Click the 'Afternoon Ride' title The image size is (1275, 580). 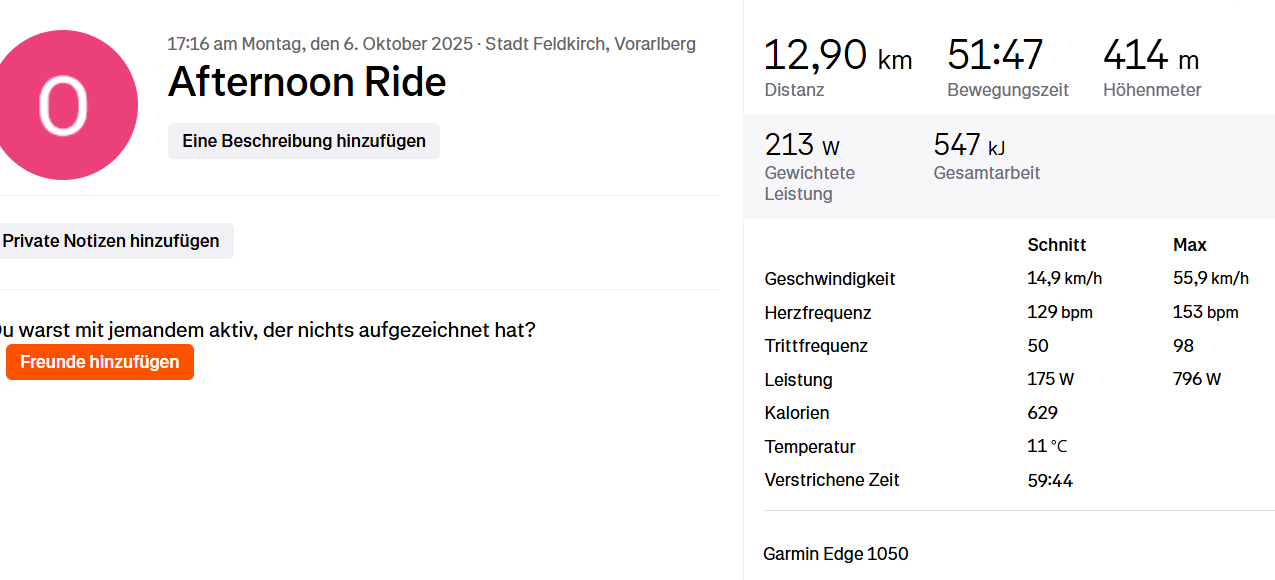click(307, 82)
